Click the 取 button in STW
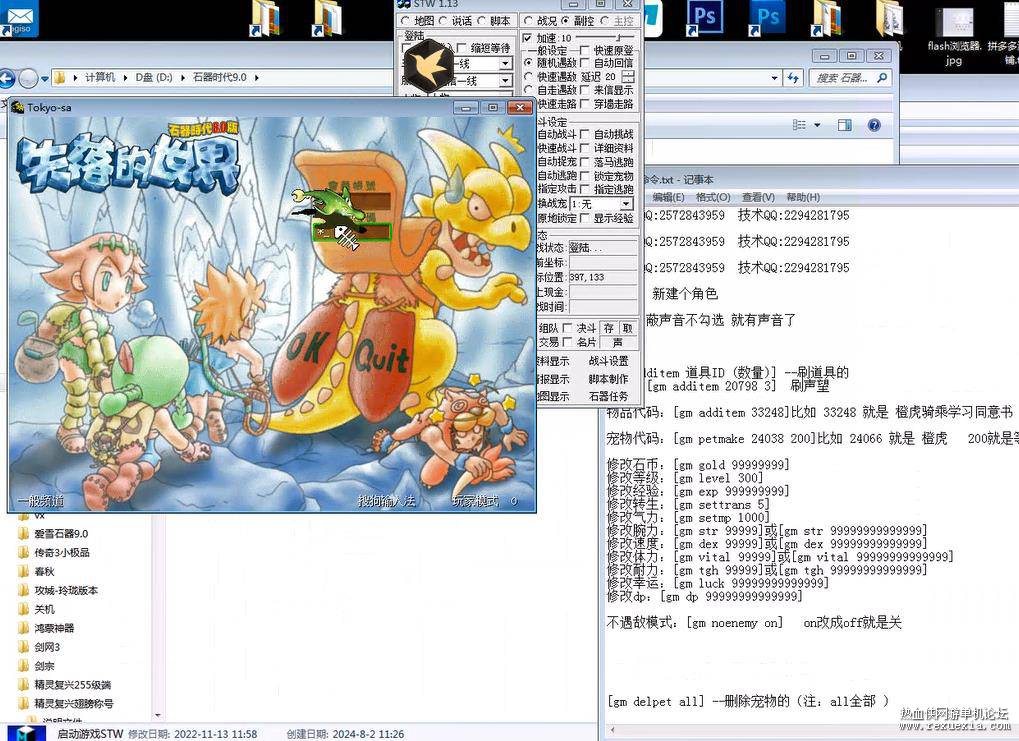The image size is (1019, 741). pyautogui.click(x=627, y=328)
